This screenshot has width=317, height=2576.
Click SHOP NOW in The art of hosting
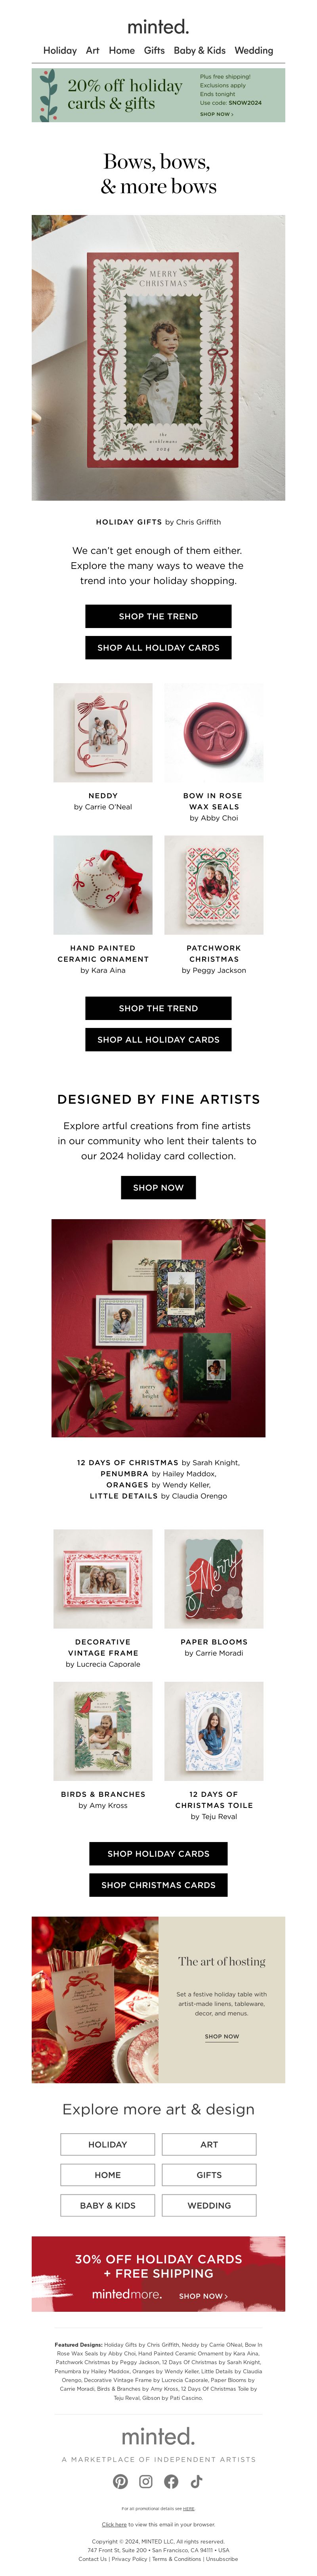(x=222, y=2036)
